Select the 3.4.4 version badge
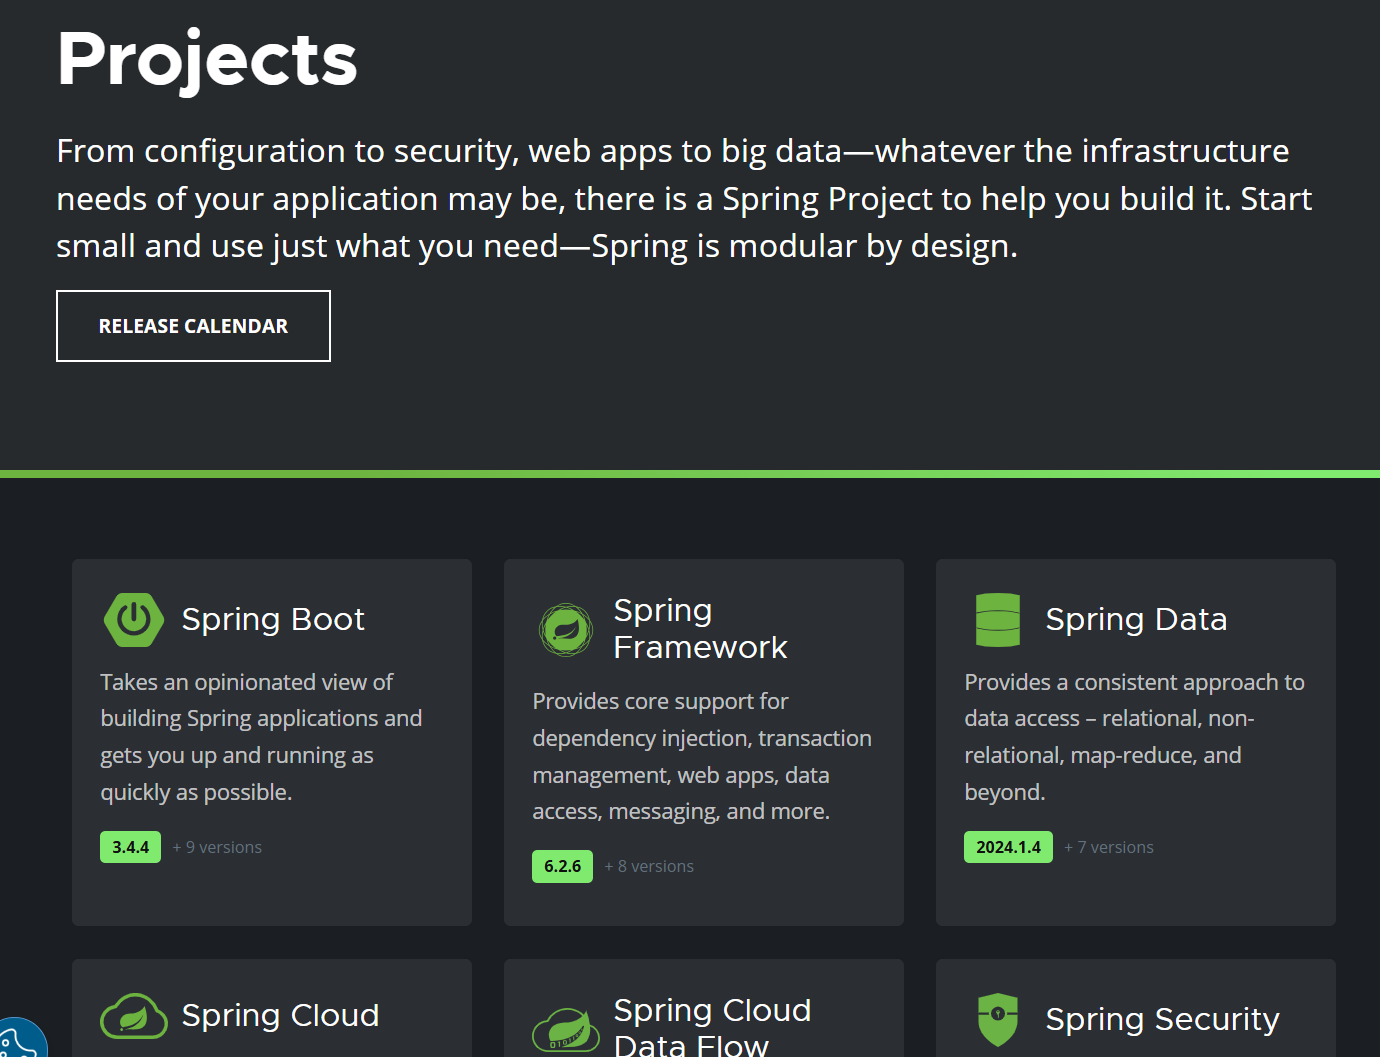The width and height of the screenshot is (1380, 1057). 130,847
